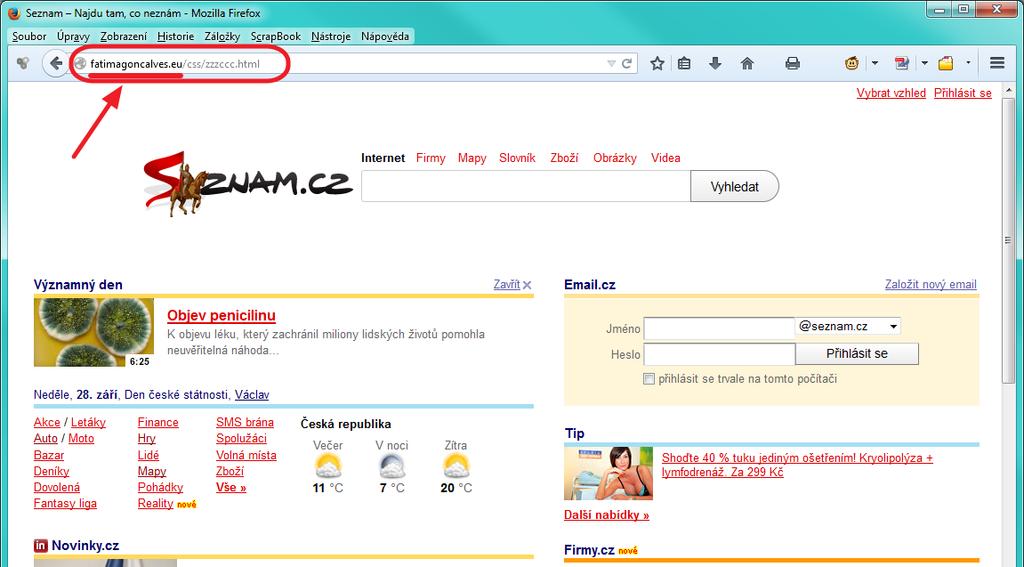
Task: Toggle 'přihlásit se trvale na tomto počítači' checkbox
Action: pyautogui.click(x=648, y=379)
